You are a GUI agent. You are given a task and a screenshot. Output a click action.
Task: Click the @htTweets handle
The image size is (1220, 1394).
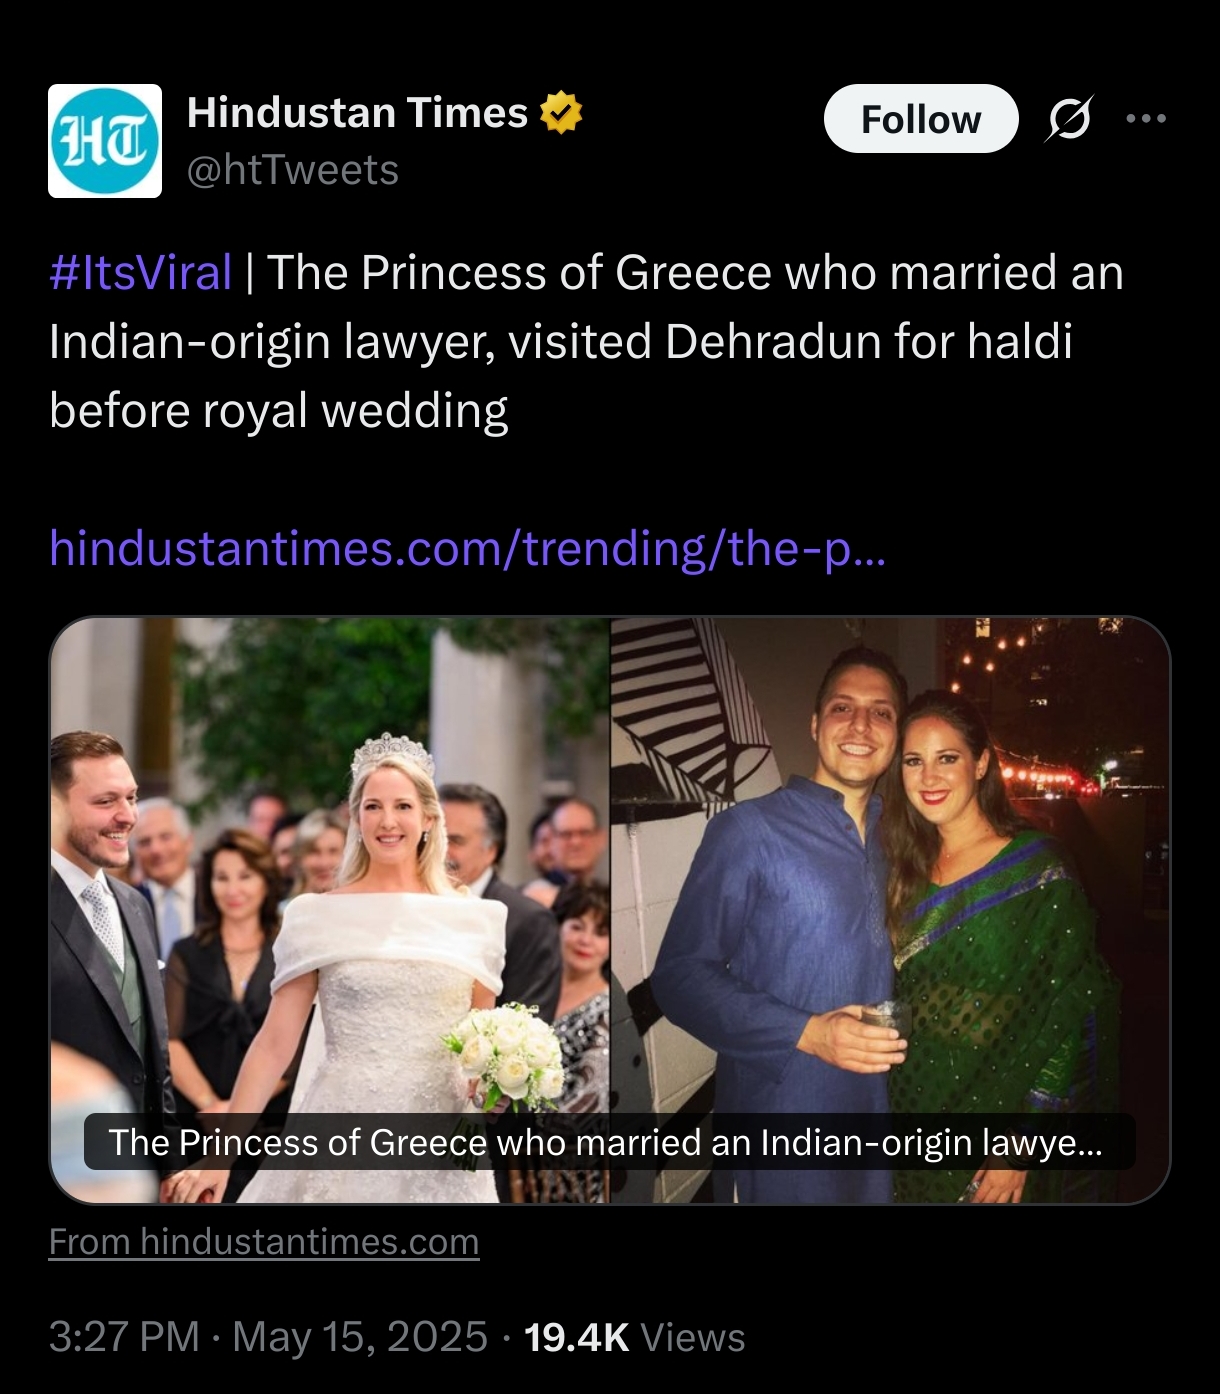pyautogui.click(x=293, y=170)
